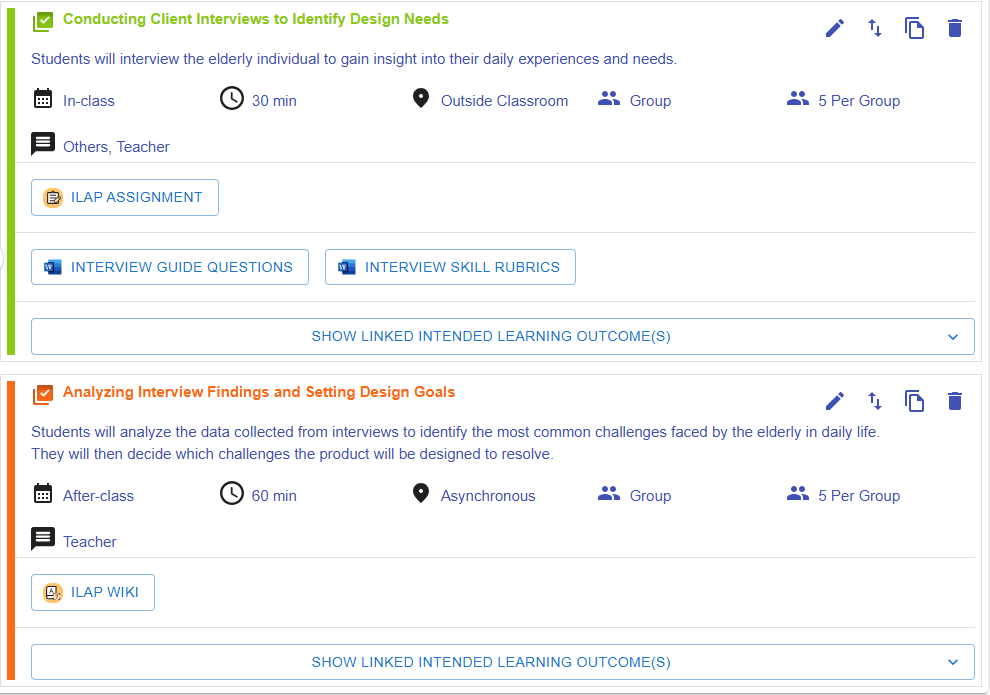This screenshot has height=695, width=990.
Task: Edit the Conducting Client Interviews task
Action: (835, 28)
